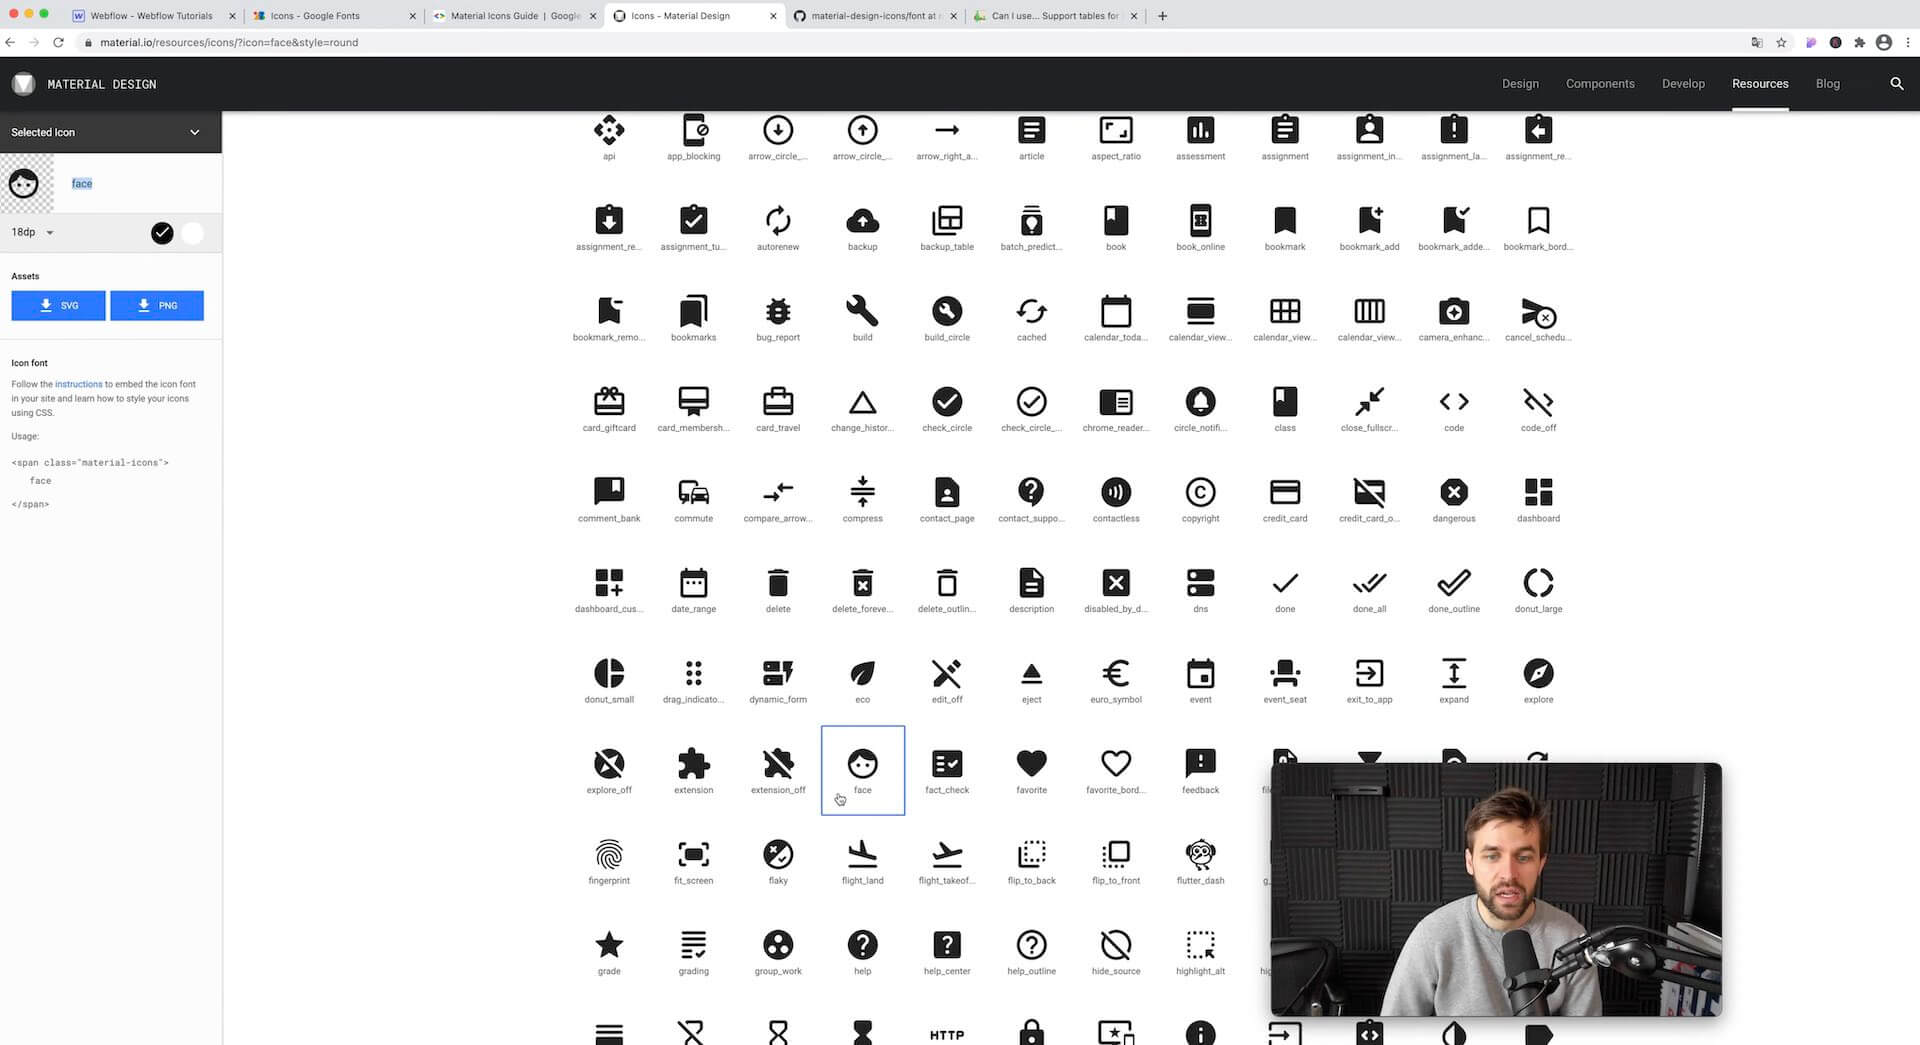Select the delete trash icon
Viewport: 1920px width, 1045px height.
click(x=777, y=582)
